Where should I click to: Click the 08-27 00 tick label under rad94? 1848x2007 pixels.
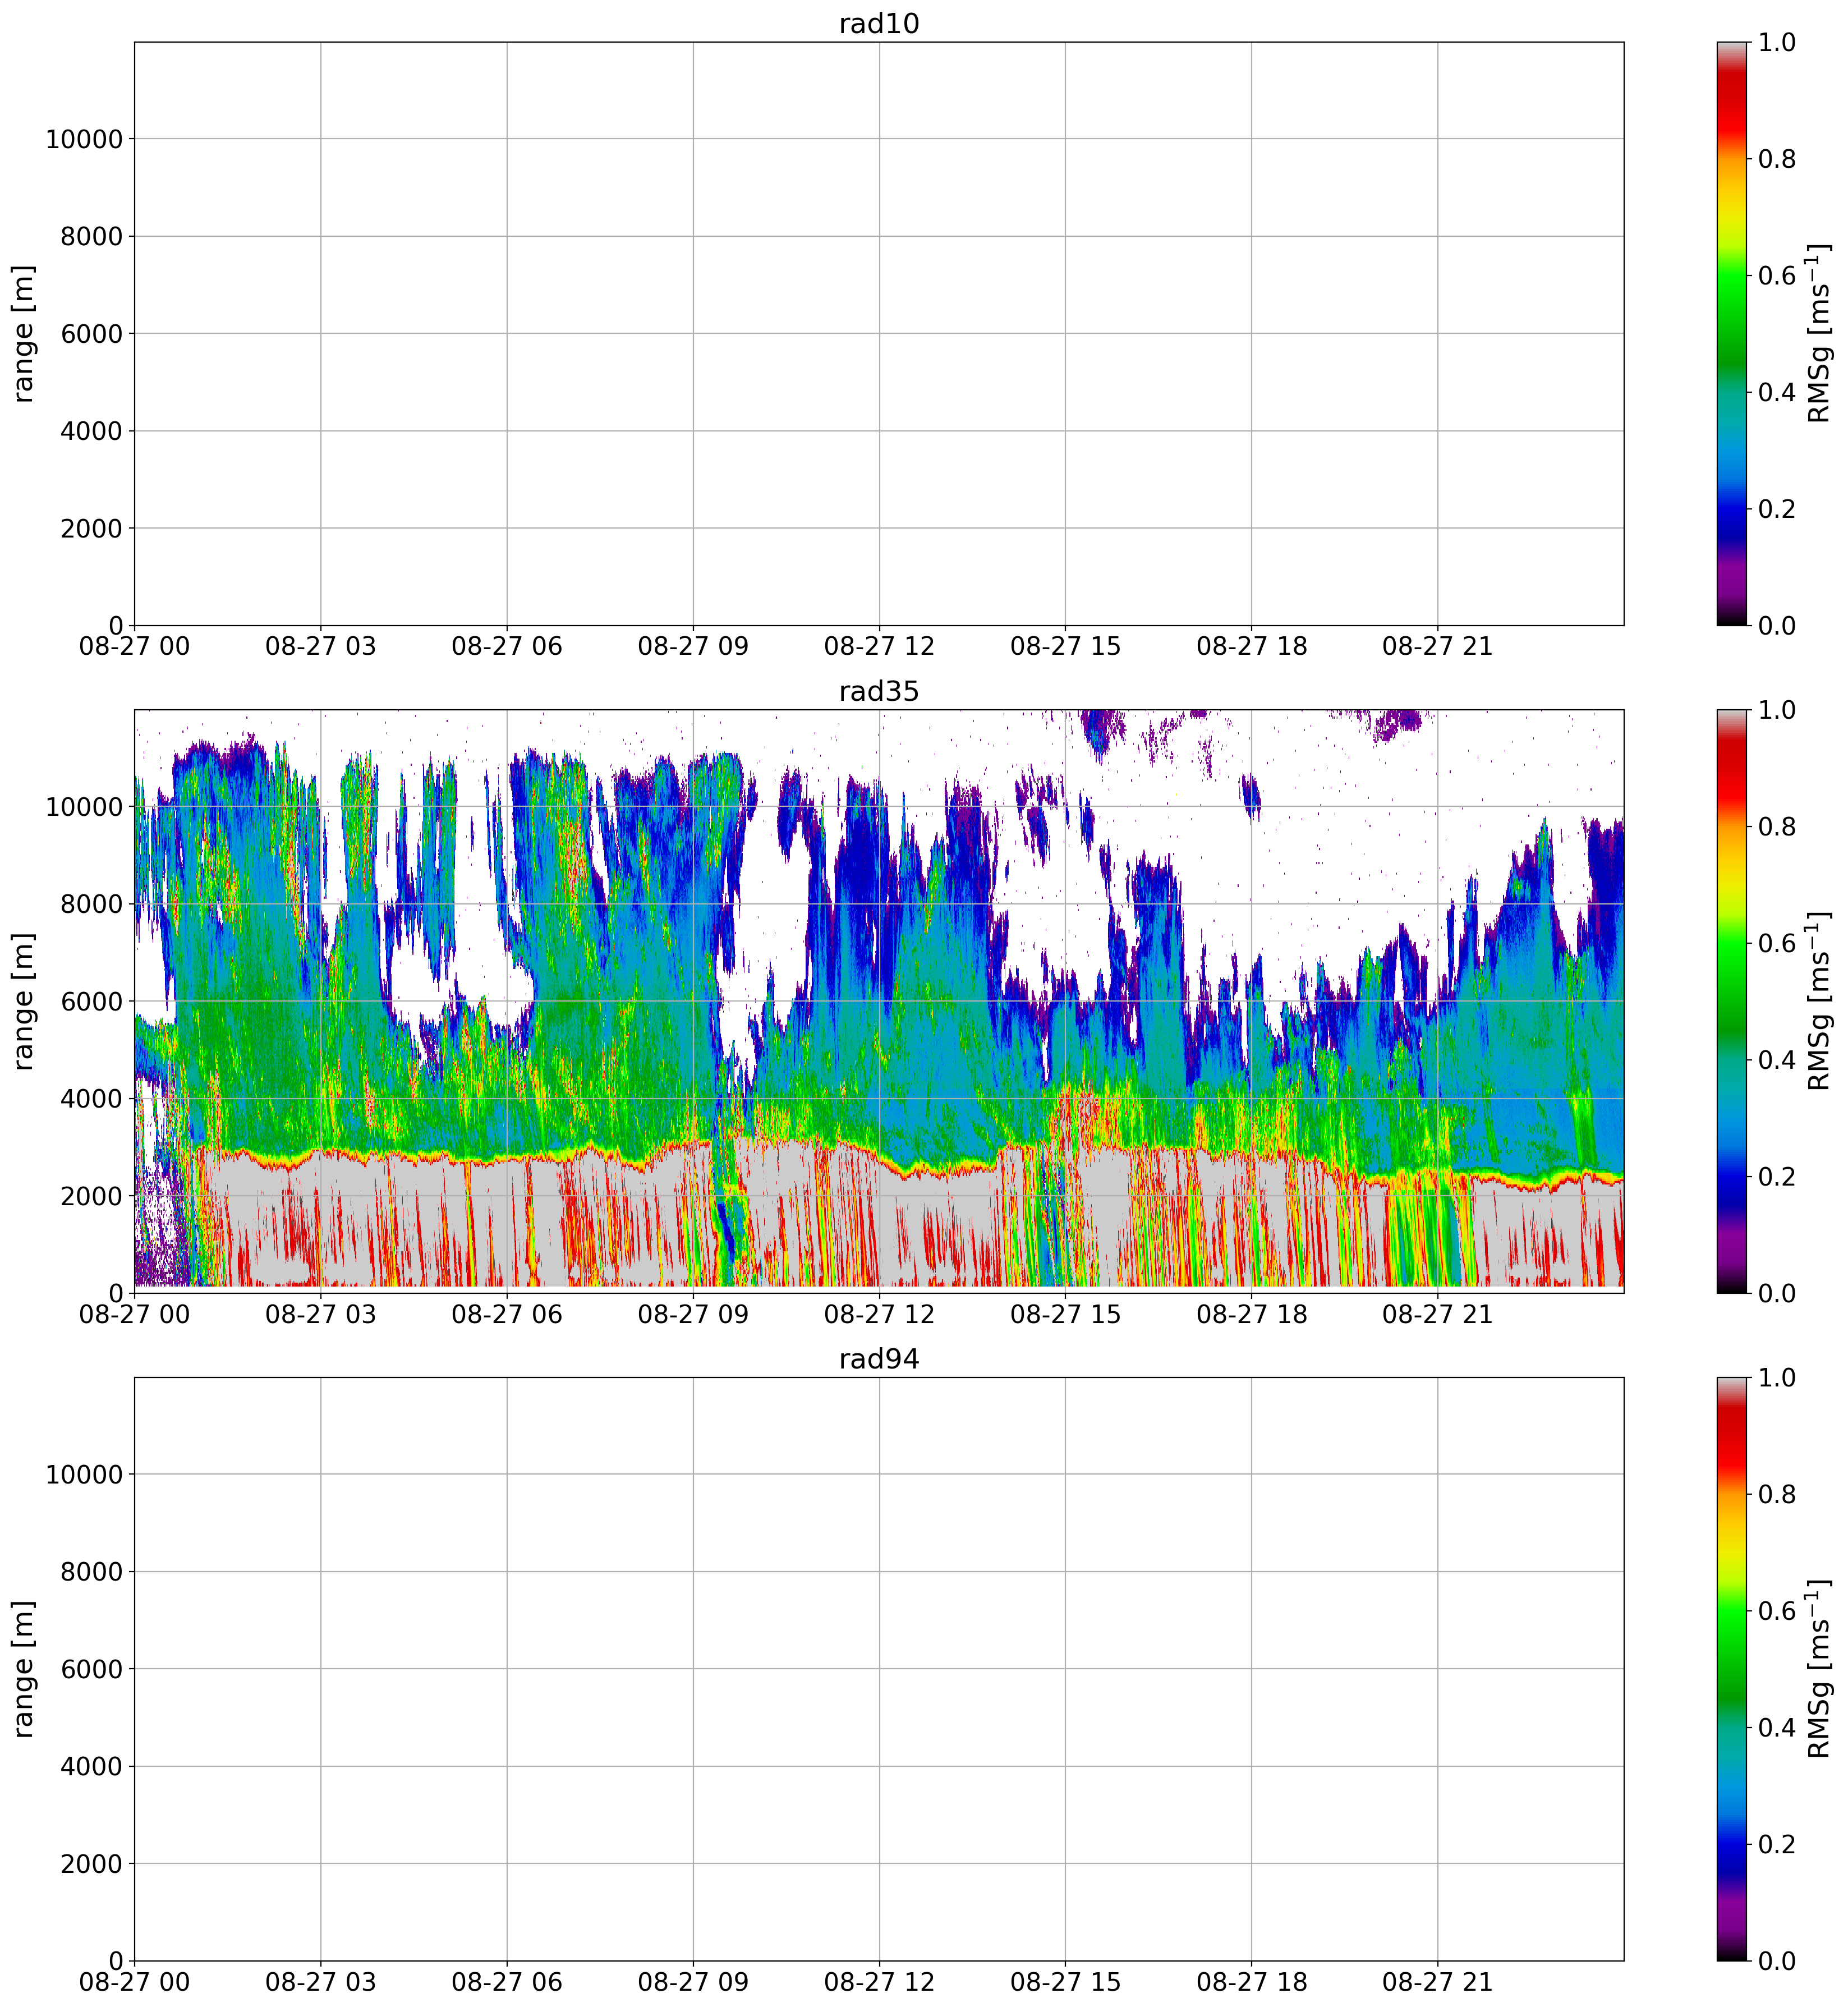pos(134,1982)
